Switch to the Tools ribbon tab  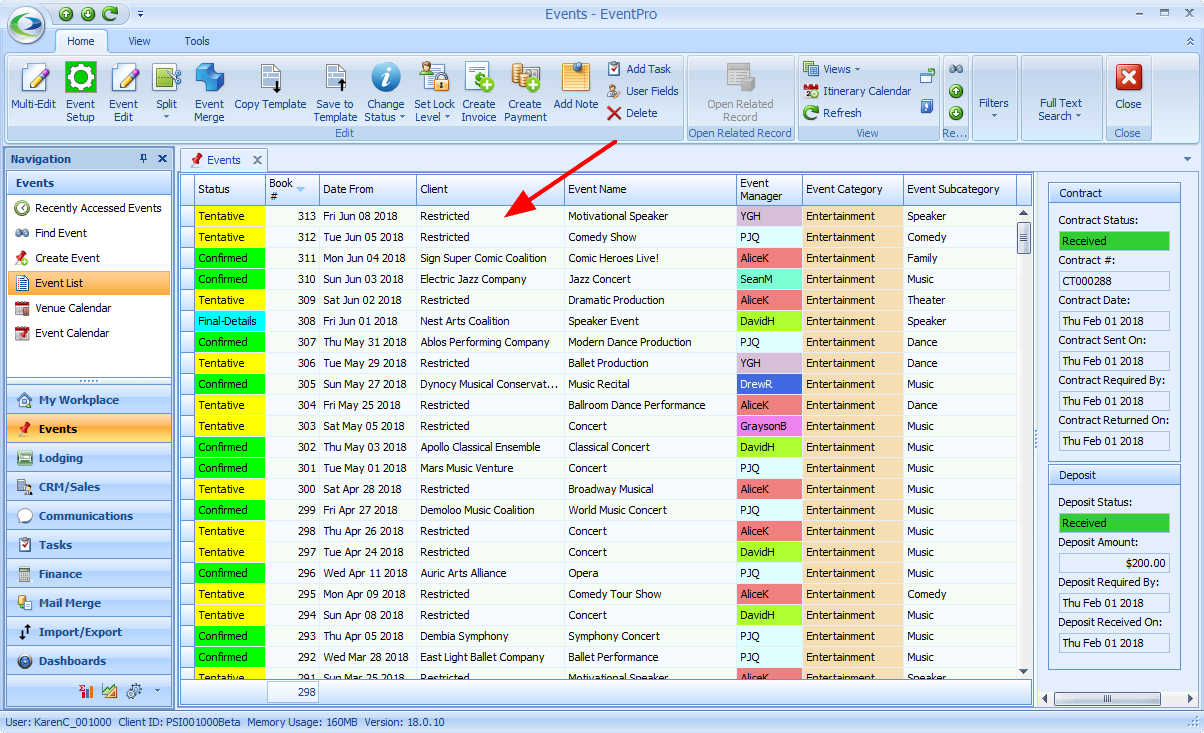pyautogui.click(x=197, y=41)
